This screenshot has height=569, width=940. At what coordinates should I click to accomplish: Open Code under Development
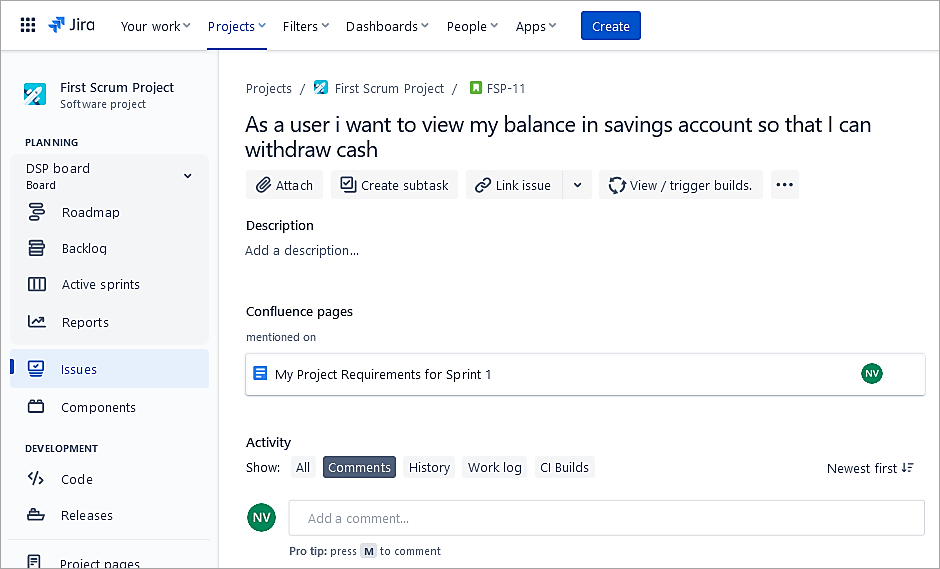[x=77, y=479]
